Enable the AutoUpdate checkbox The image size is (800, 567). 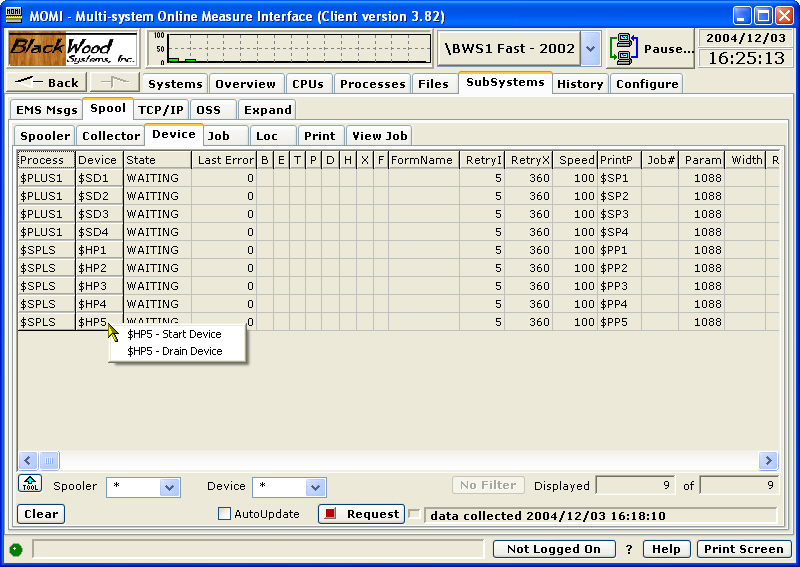pos(224,514)
